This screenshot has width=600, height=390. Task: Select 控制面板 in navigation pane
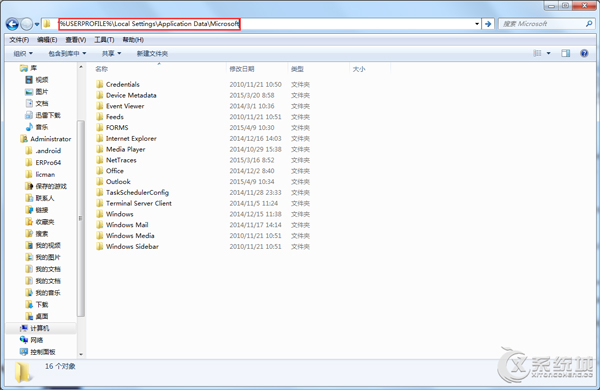[38, 352]
